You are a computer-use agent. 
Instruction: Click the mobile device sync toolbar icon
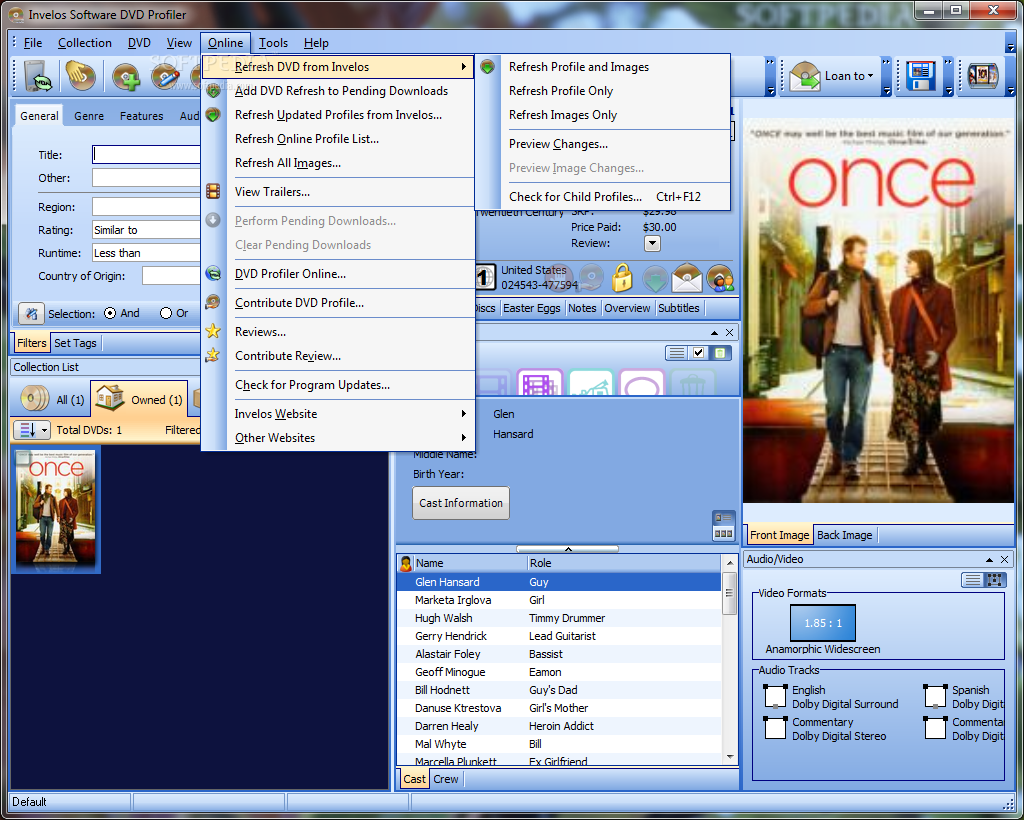(37, 76)
